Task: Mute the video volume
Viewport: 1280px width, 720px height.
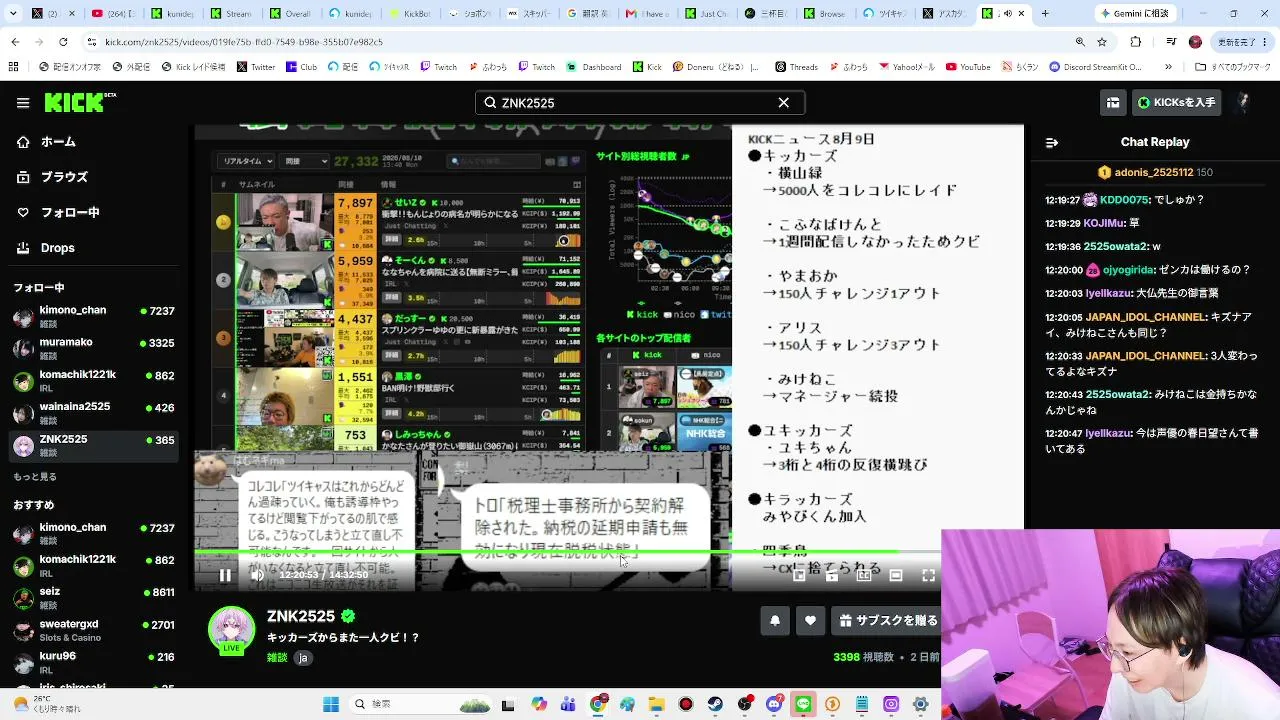Action: tap(257, 575)
